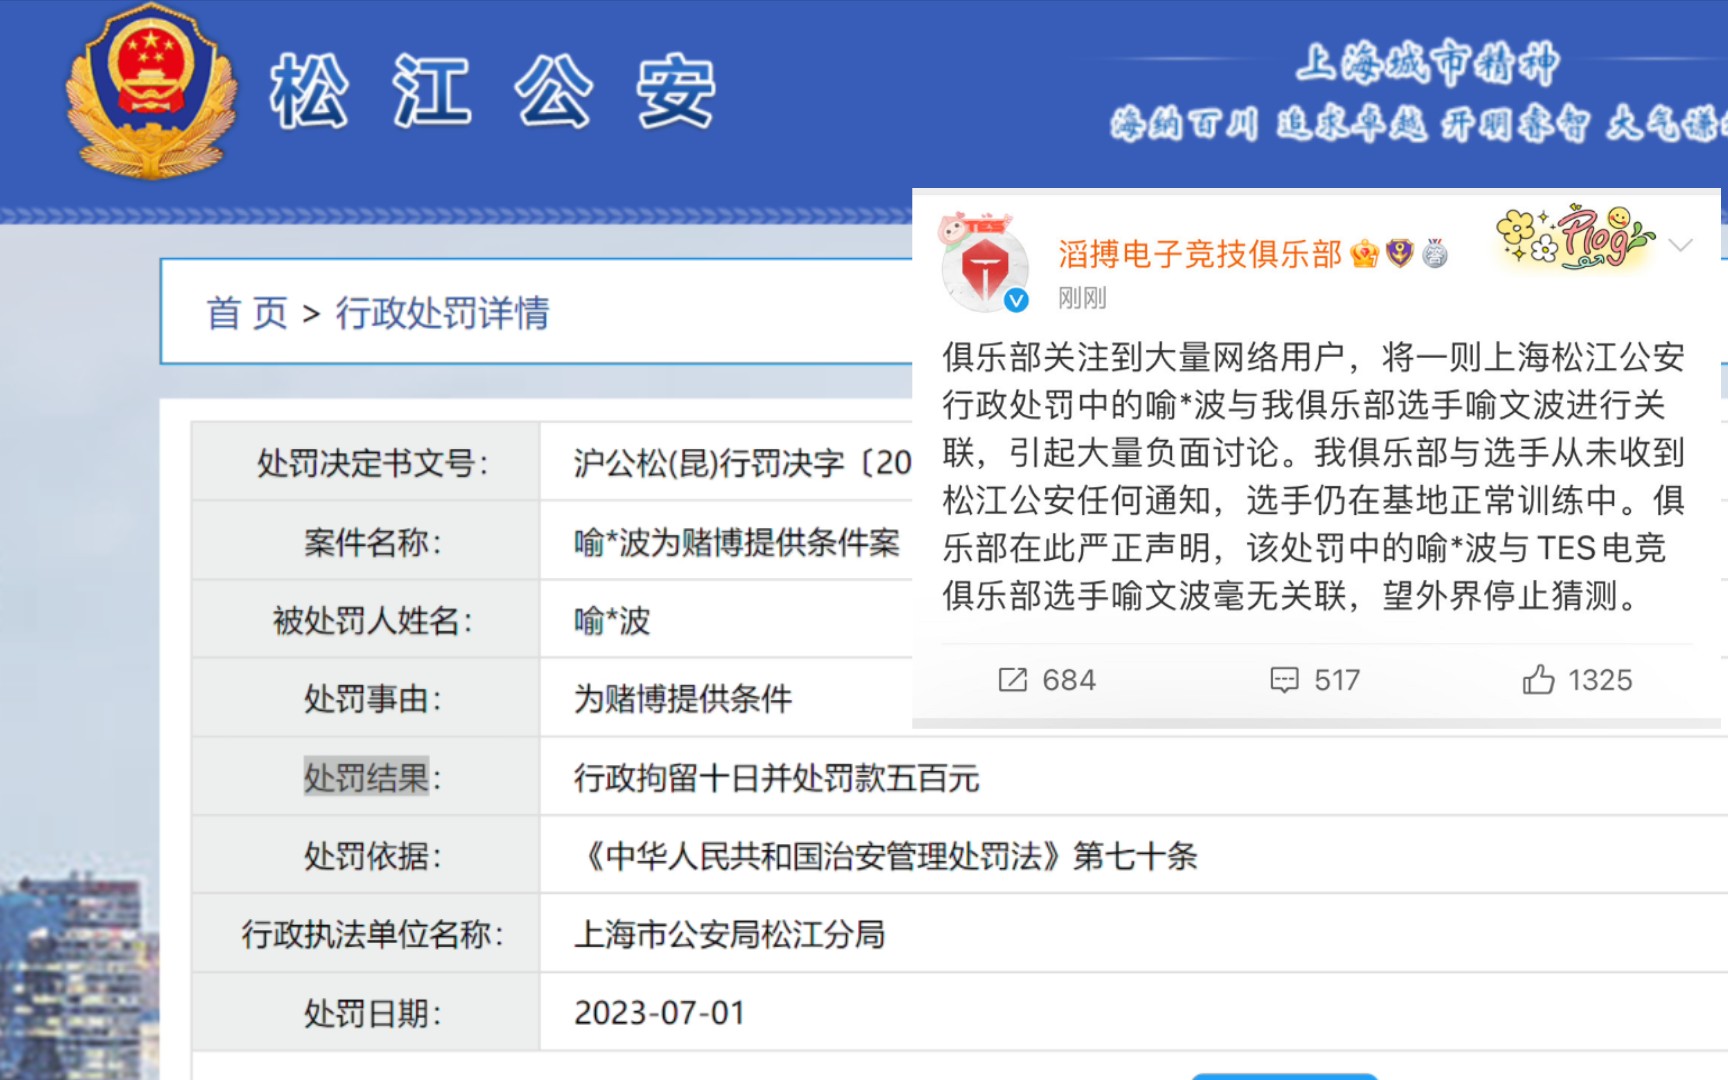Click the crown badge after the account name
The width and height of the screenshot is (1728, 1080).
[1364, 254]
